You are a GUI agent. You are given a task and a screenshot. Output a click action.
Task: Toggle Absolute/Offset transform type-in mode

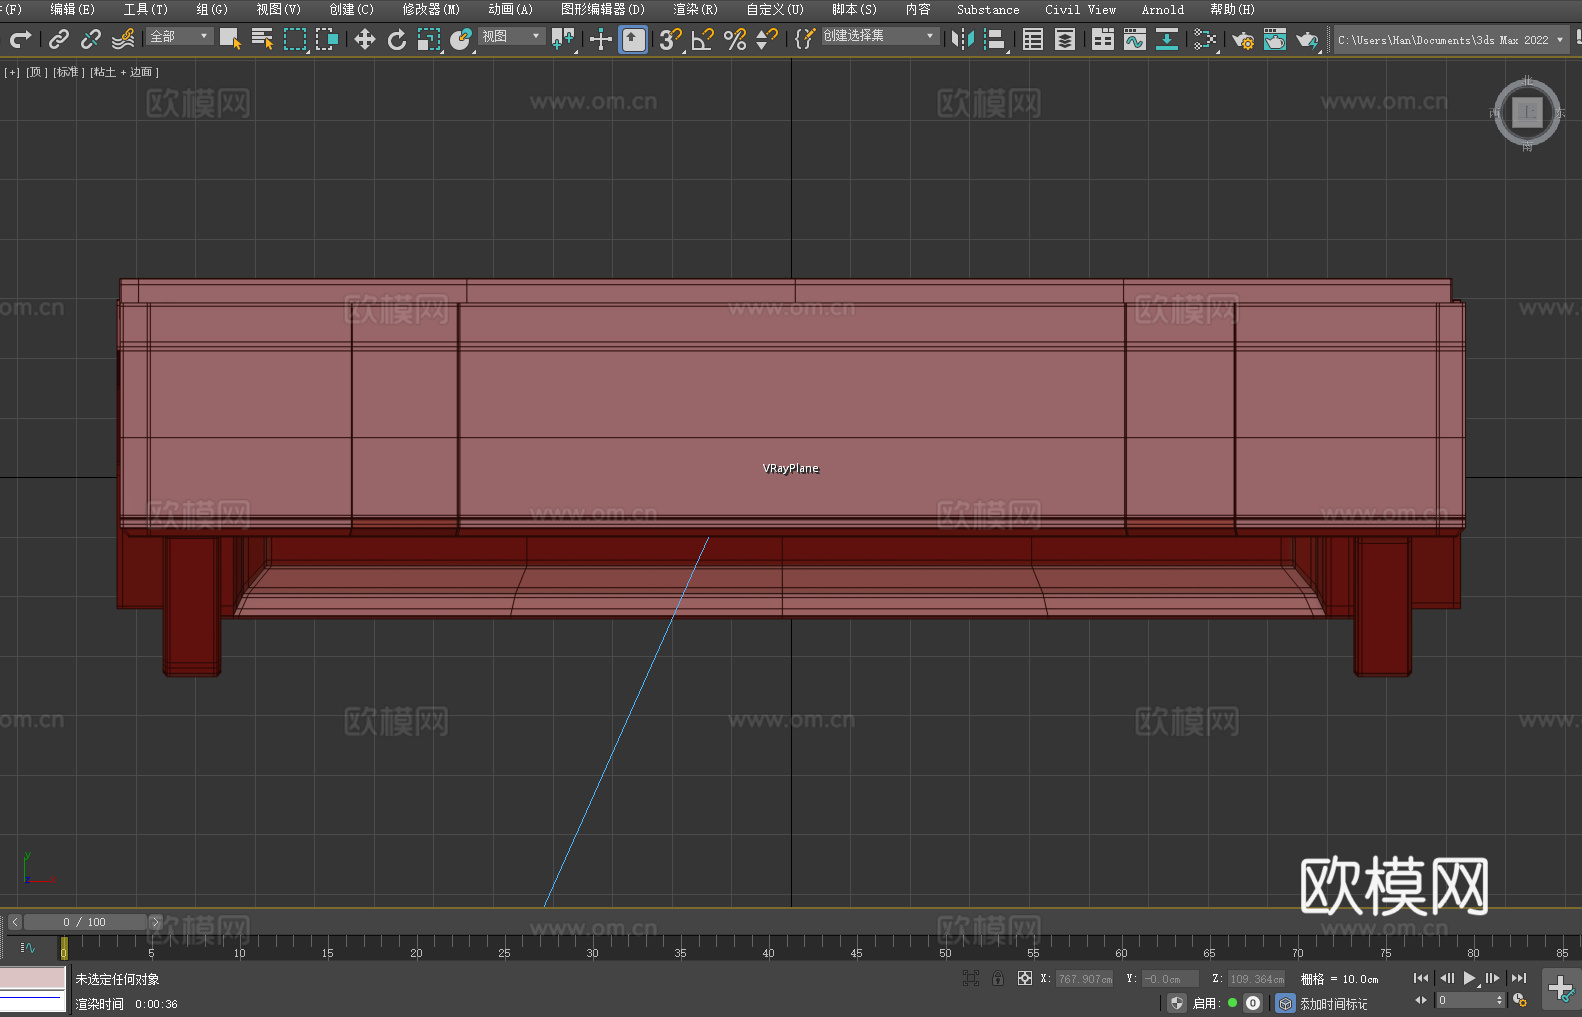coord(1025,978)
